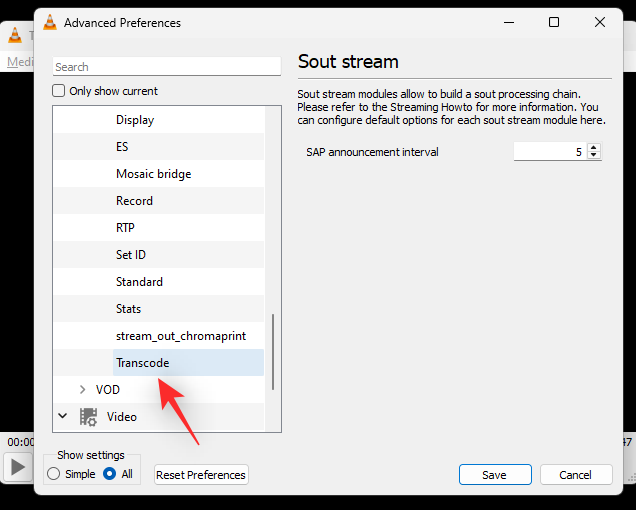
Task: Click the SAP announcement interval value field
Action: click(x=550, y=152)
